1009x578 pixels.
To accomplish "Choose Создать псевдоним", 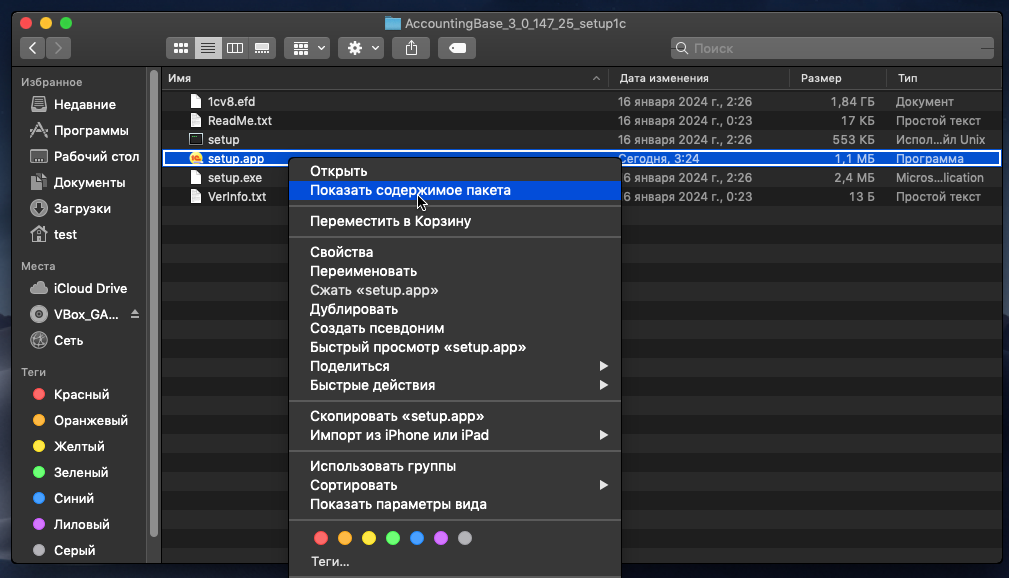I will point(455,328).
